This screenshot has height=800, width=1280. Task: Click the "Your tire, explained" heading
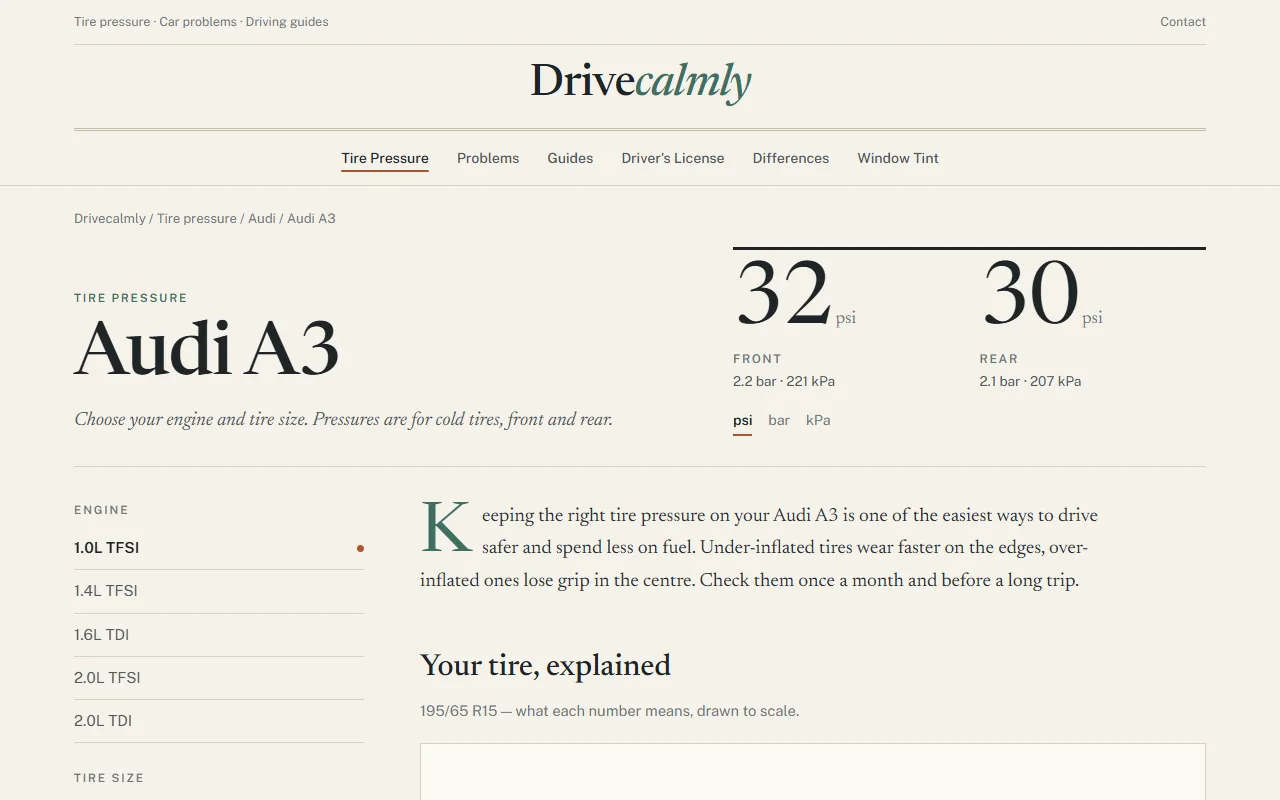click(545, 666)
